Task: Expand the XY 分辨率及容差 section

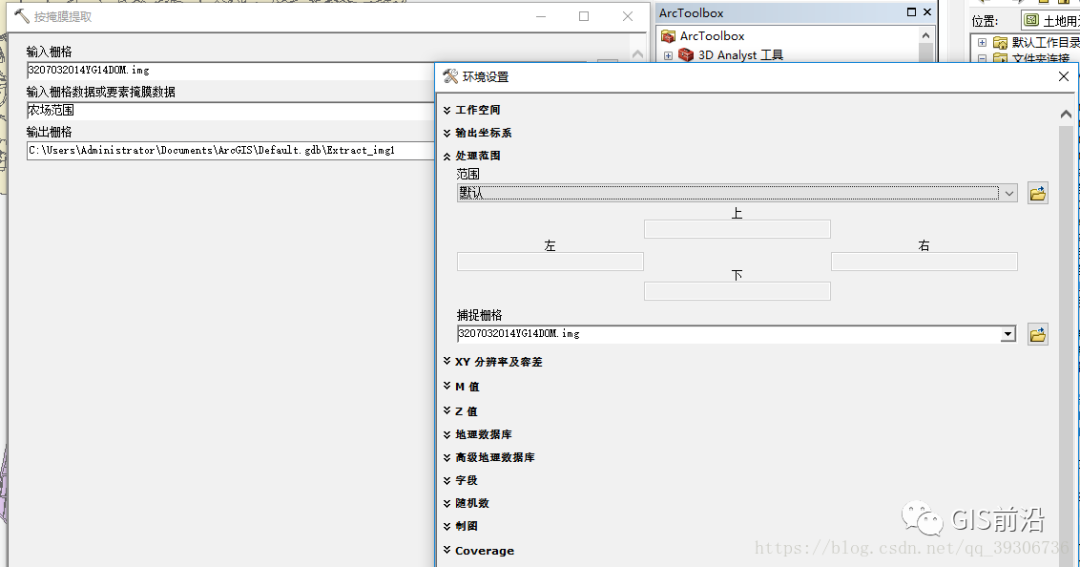Action: pos(447,362)
